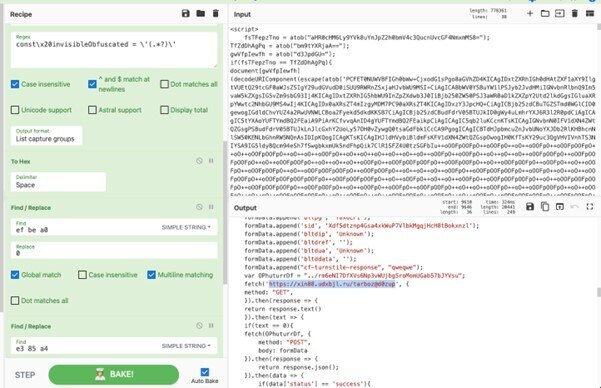
Task: Open To Hex Delimiter Space dropdown
Action: pos(58,182)
